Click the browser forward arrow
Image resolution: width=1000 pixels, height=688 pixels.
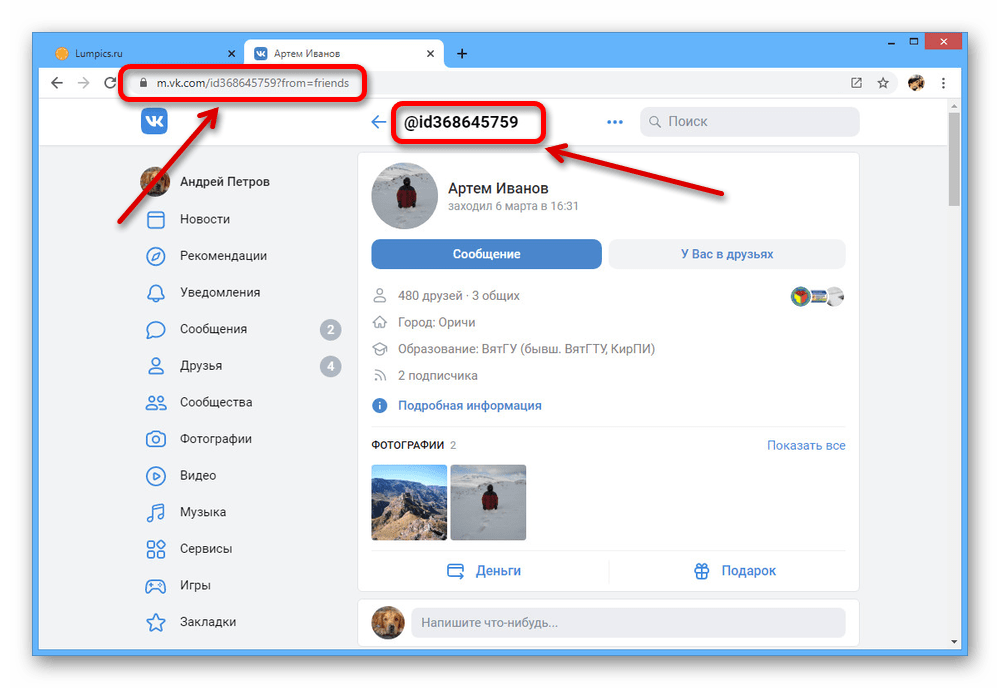click(x=84, y=83)
